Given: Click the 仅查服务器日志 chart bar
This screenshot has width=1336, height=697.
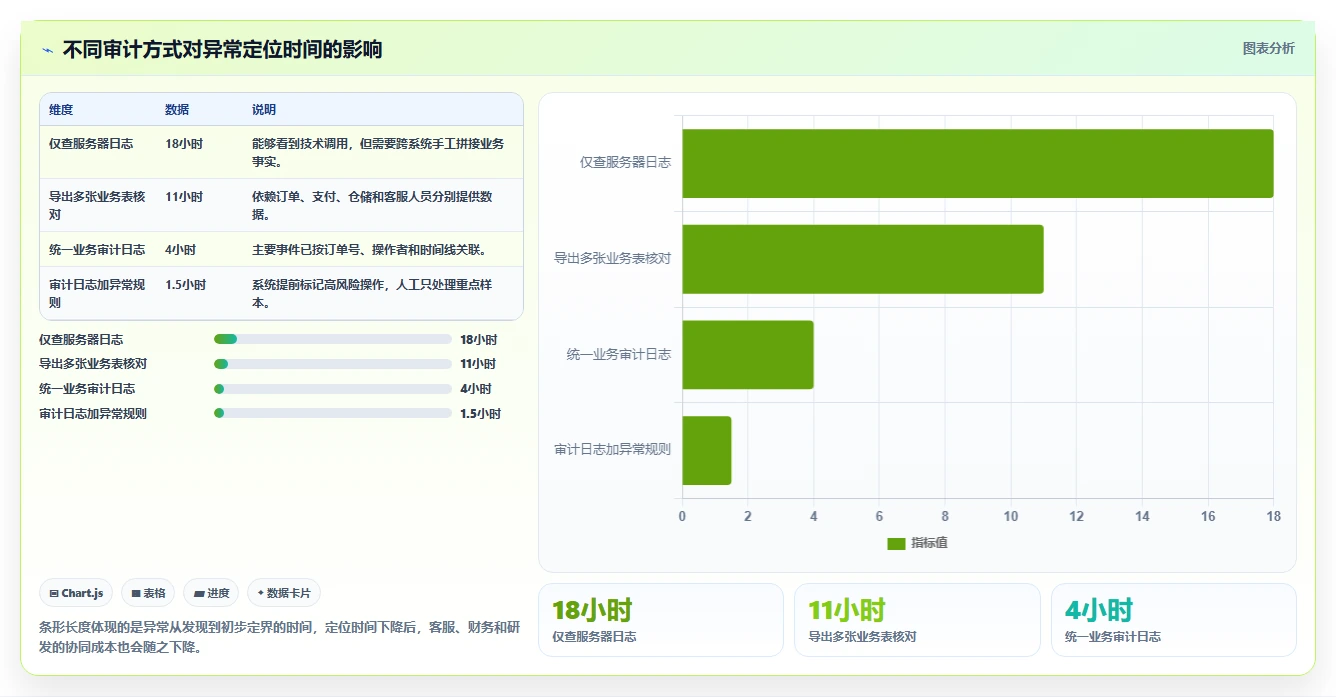Looking at the screenshot, I should (x=978, y=163).
